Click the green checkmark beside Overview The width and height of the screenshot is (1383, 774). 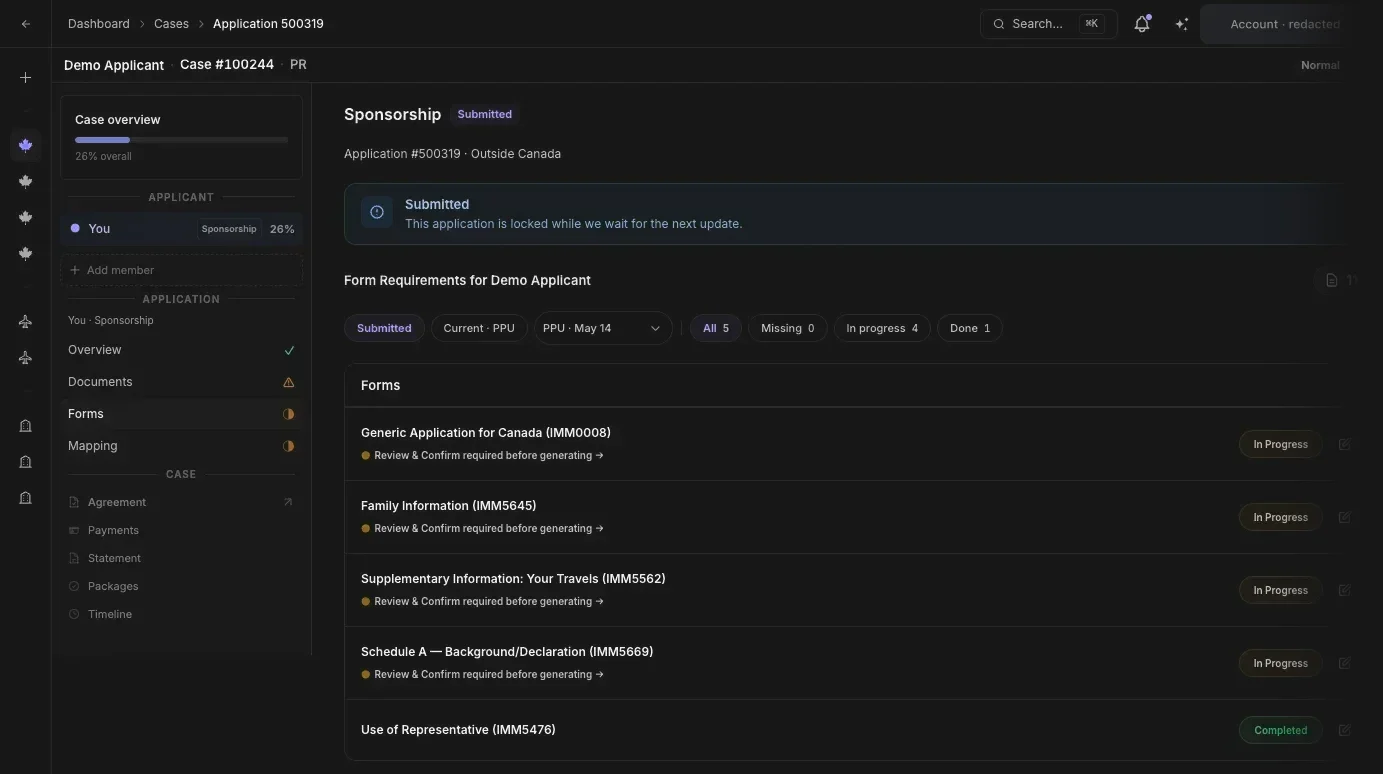pyautogui.click(x=289, y=350)
